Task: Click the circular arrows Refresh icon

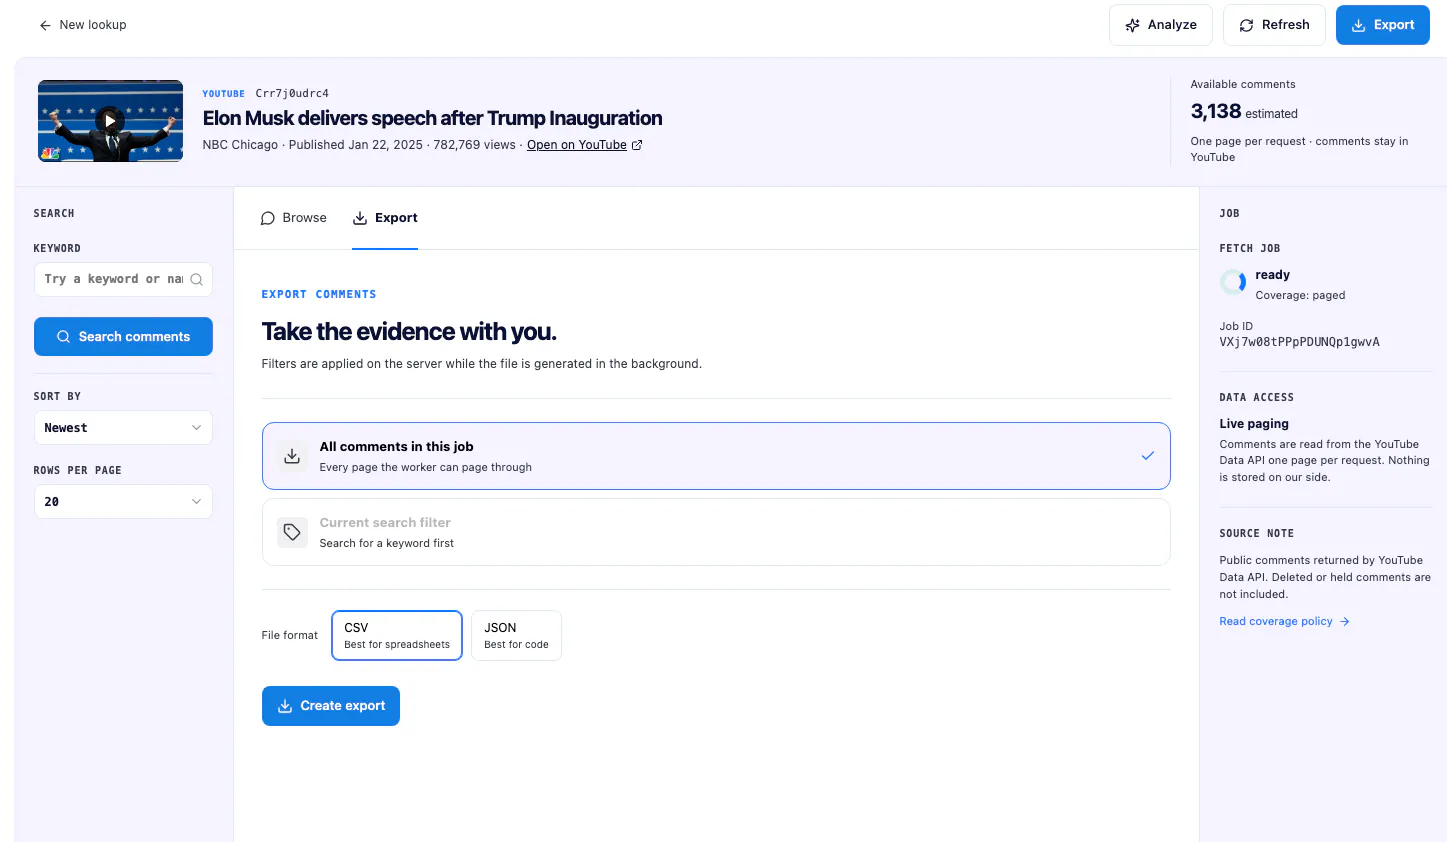Action: pos(1246,25)
